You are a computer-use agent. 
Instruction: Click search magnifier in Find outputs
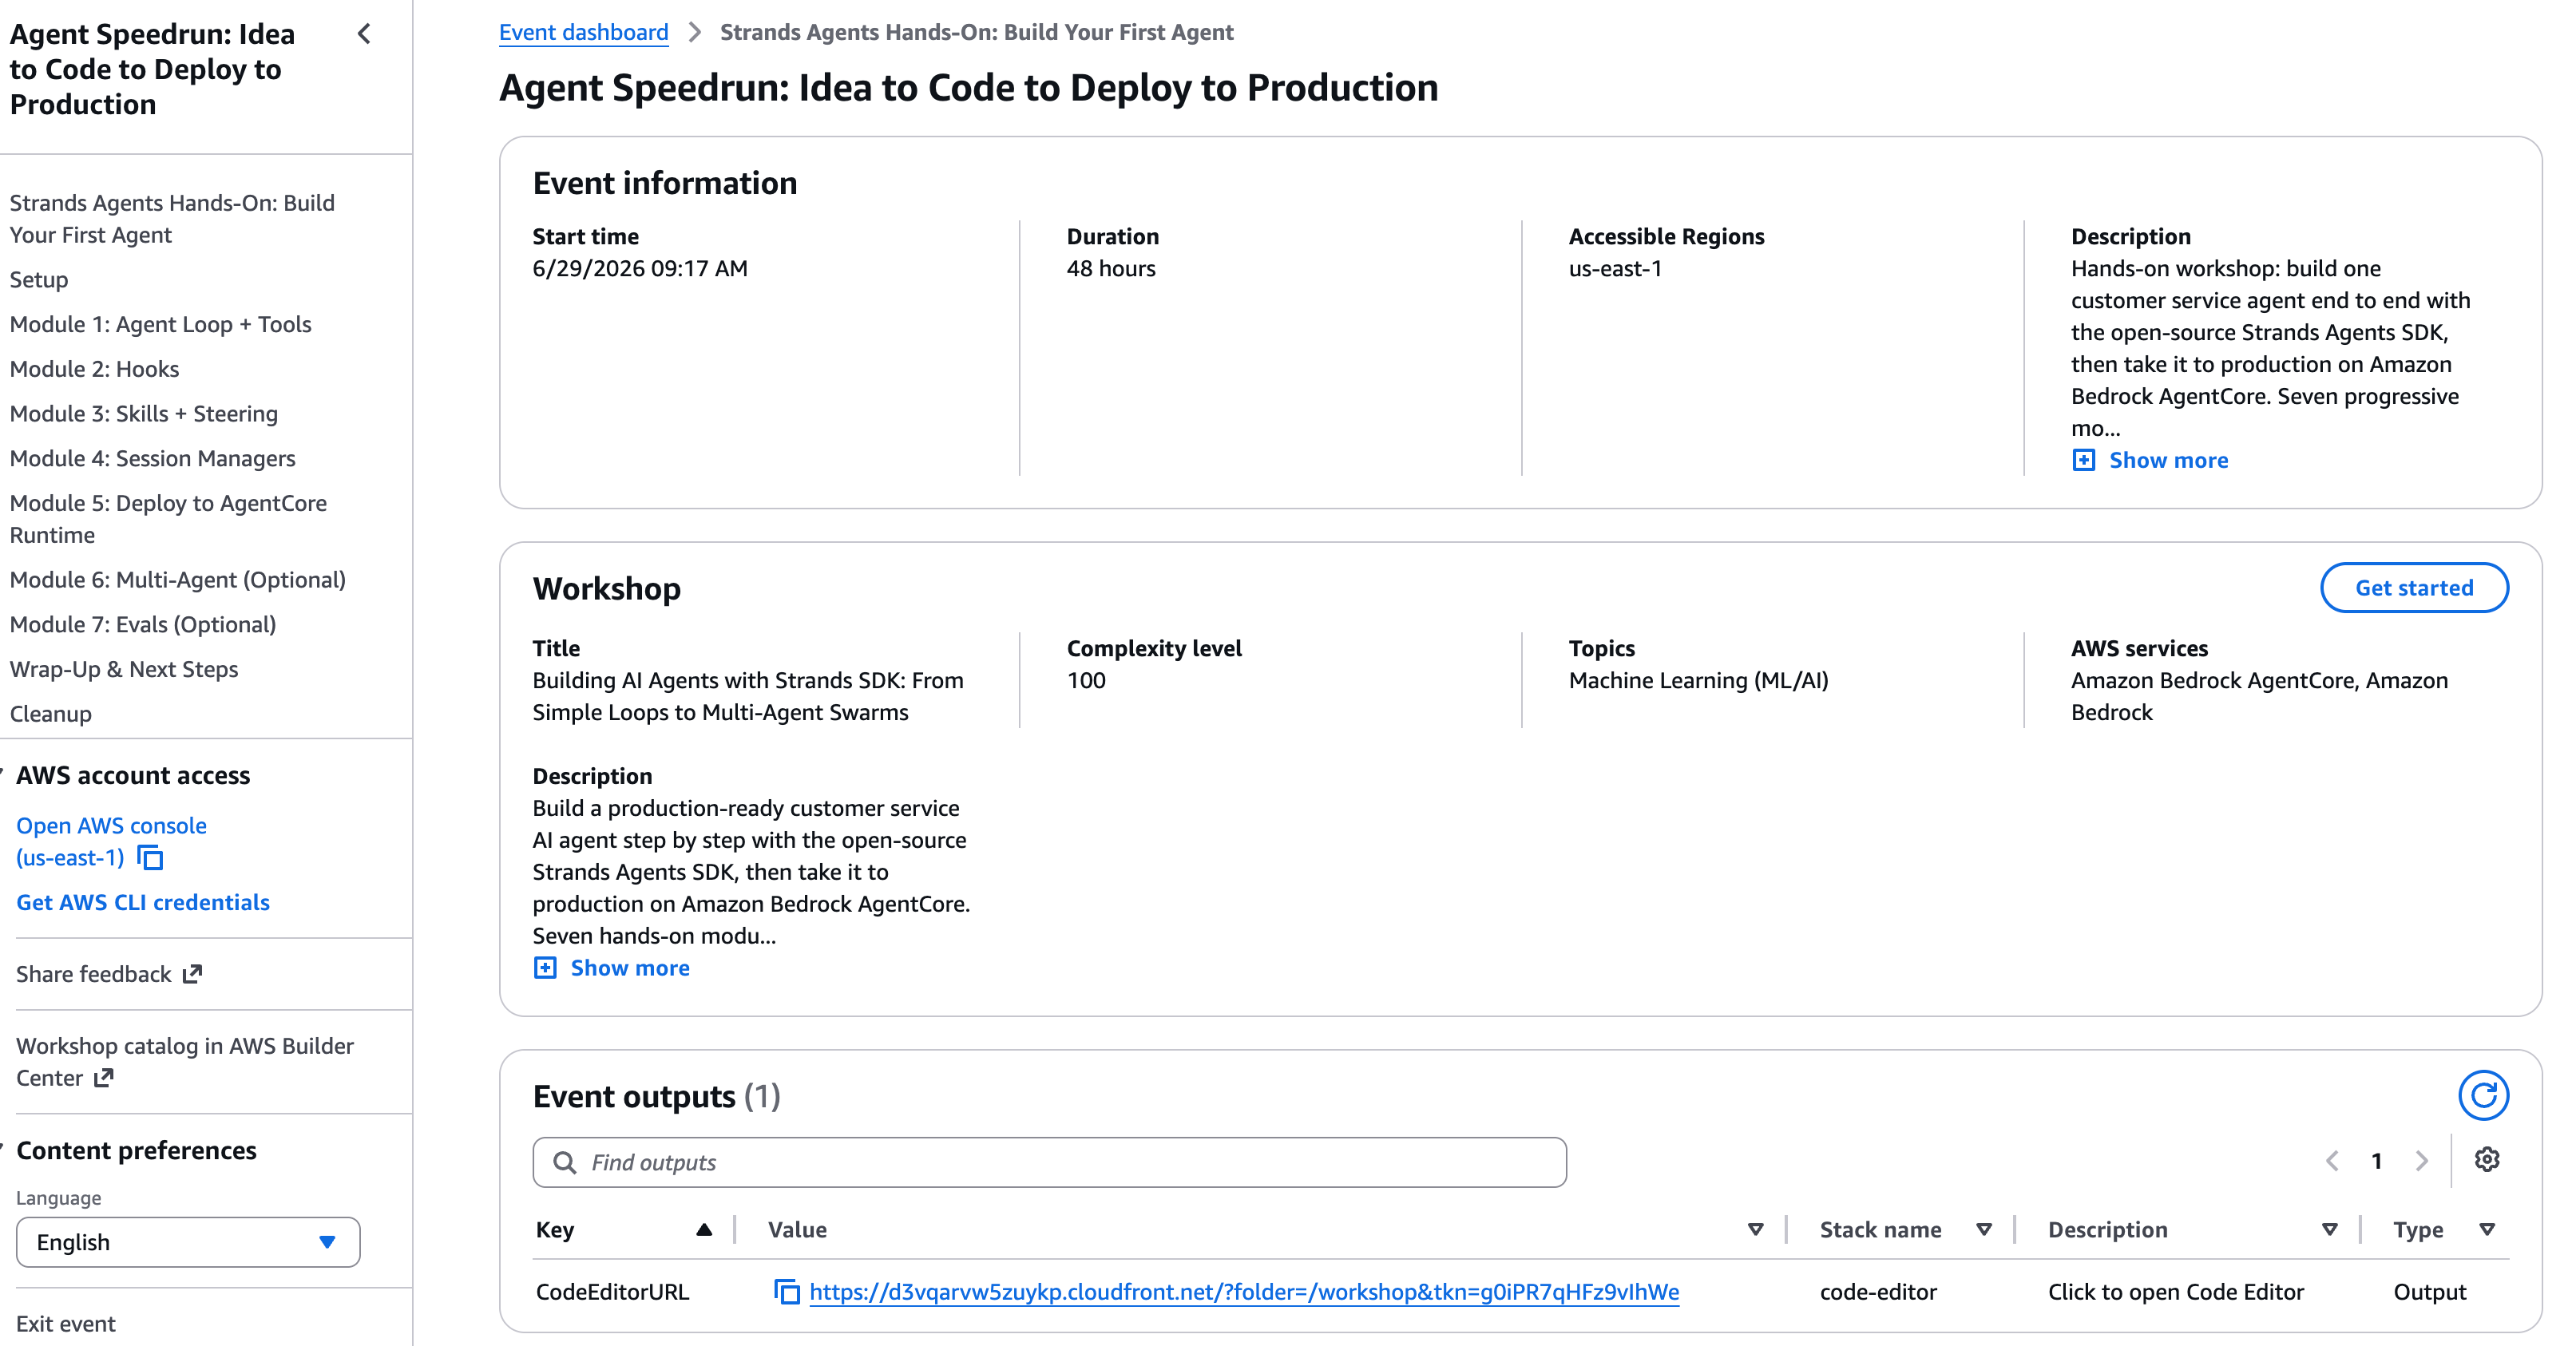pyautogui.click(x=565, y=1163)
